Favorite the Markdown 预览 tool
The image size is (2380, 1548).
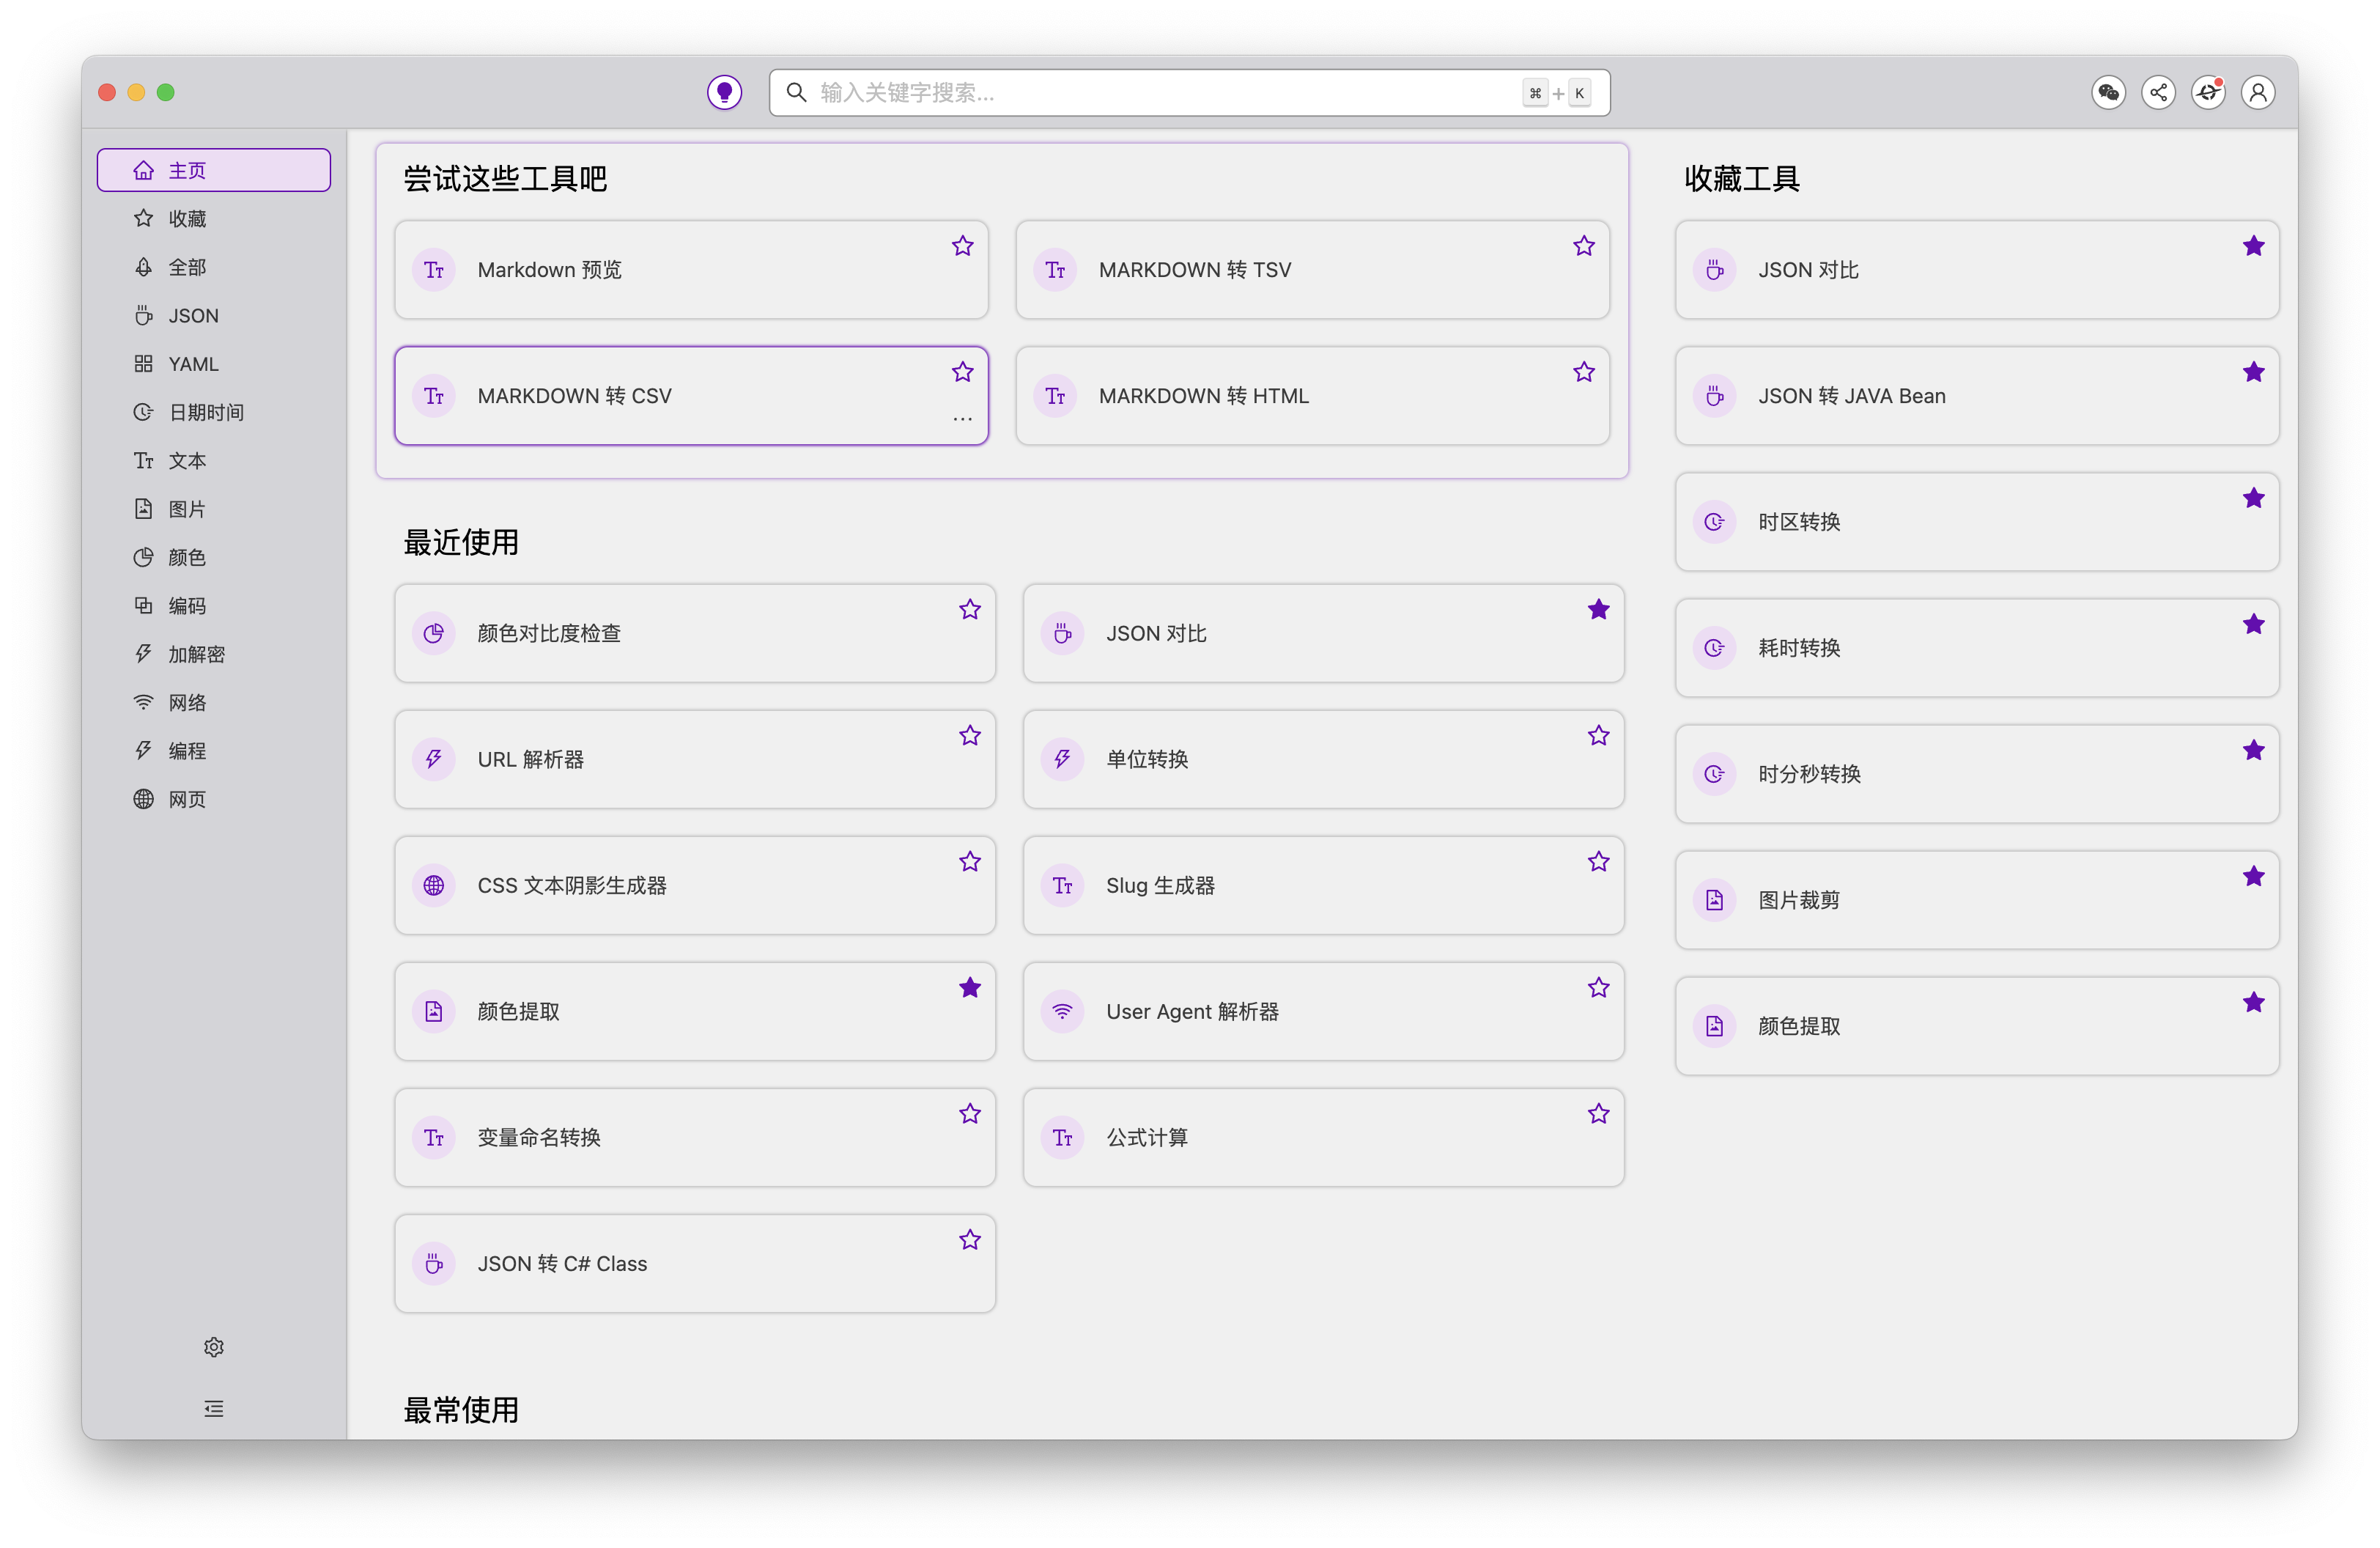point(962,245)
